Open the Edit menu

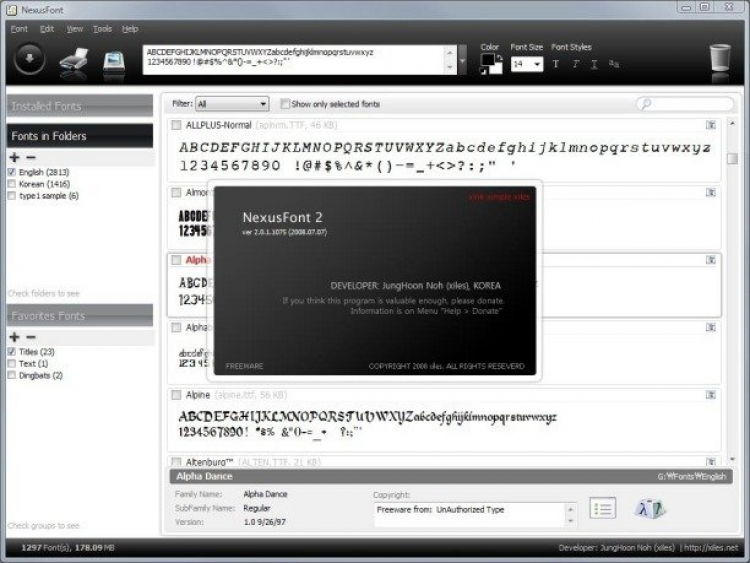point(47,29)
